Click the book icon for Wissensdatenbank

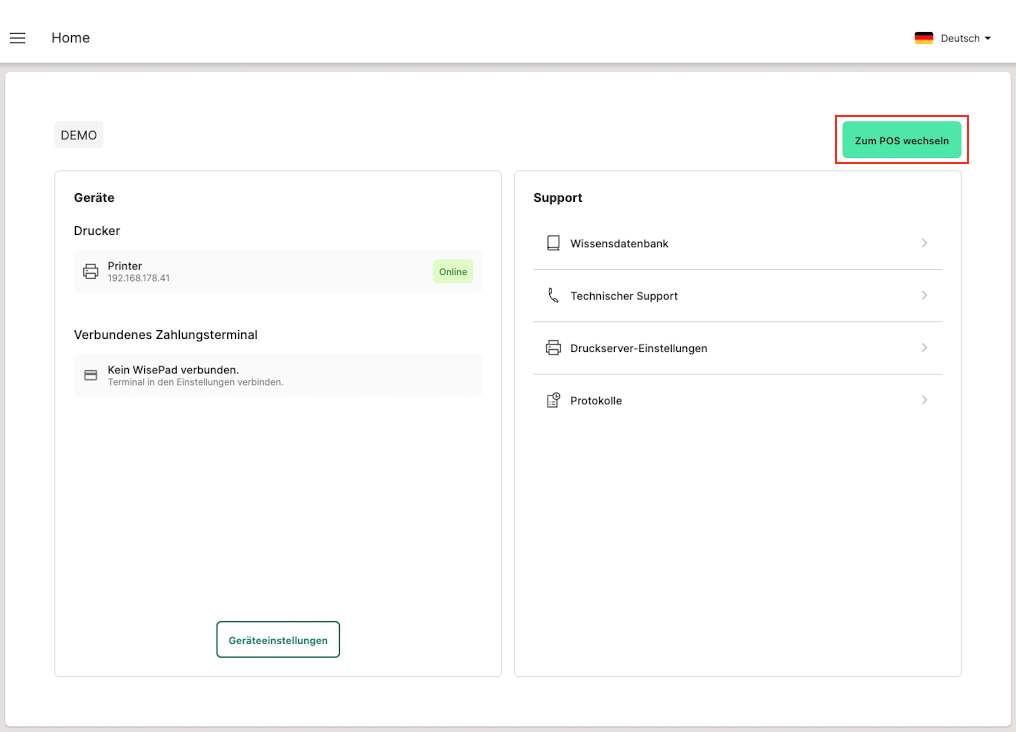(553, 243)
